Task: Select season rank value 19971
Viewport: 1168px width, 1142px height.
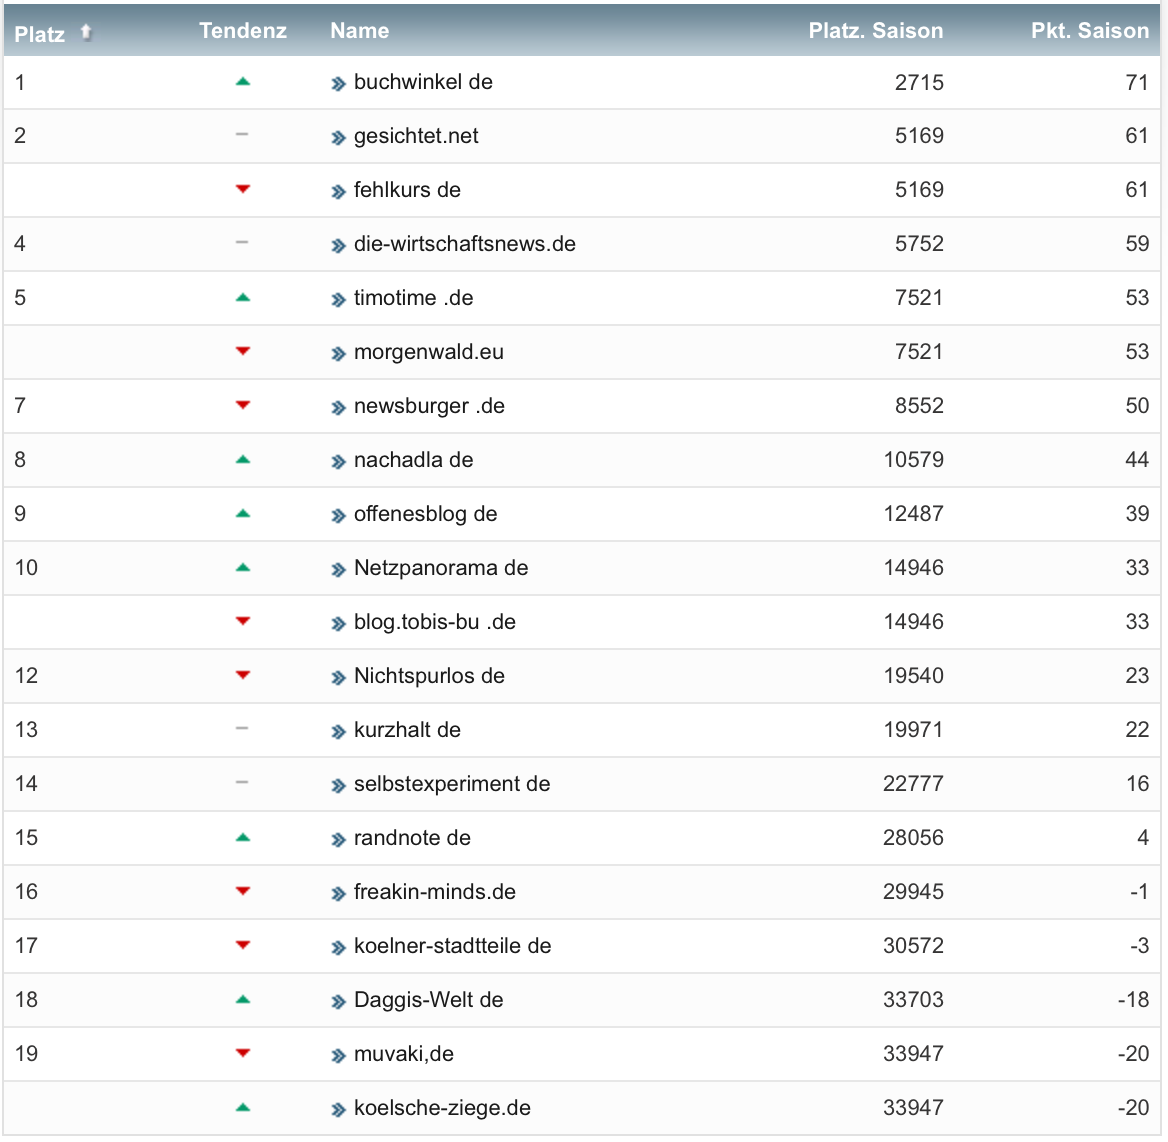Action: tap(914, 730)
